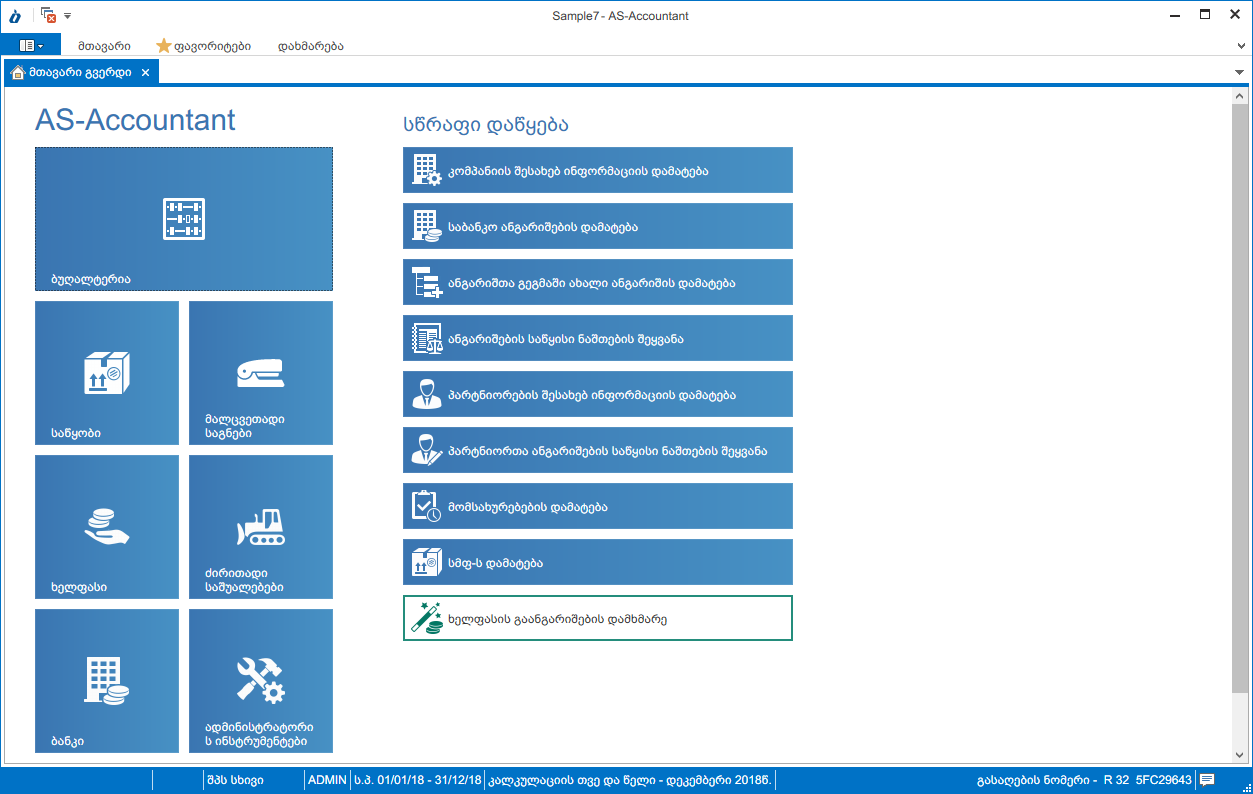Open the მალცვეთადი საგნები stapler tile
Screen dimensions: 1253x794
tap(261, 373)
